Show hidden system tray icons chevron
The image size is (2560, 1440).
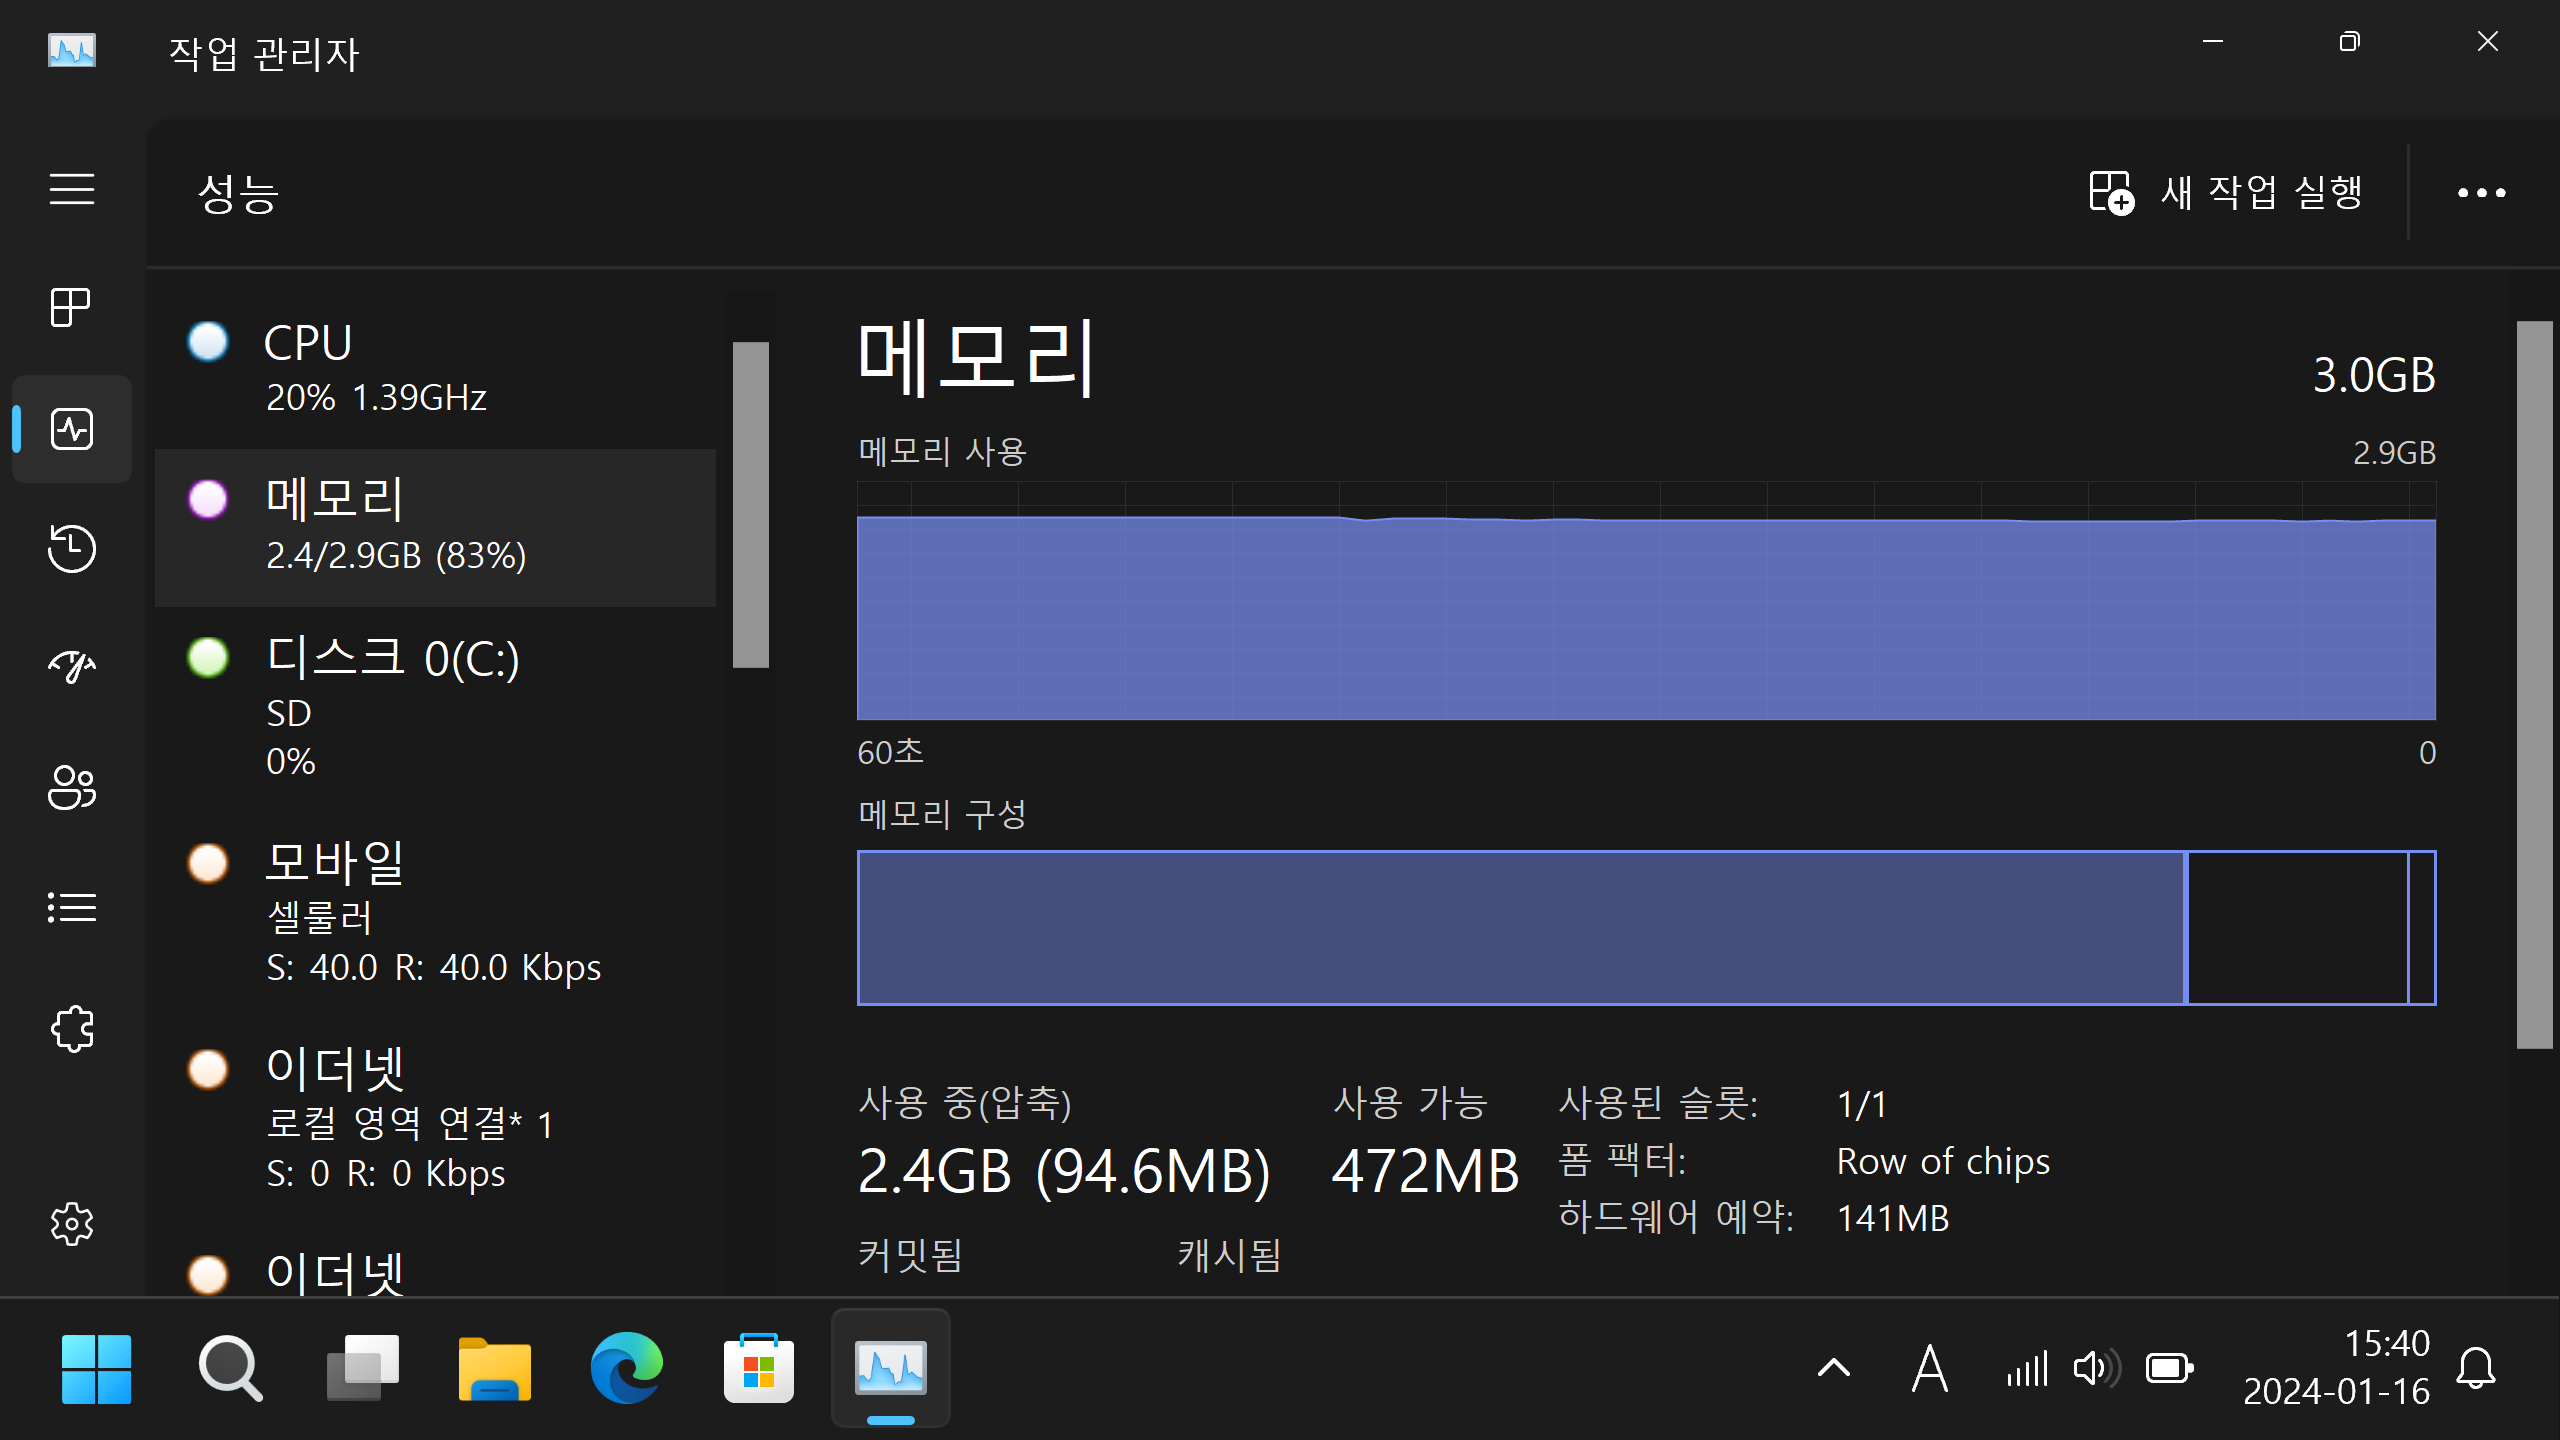(x=1833, y=1368)
